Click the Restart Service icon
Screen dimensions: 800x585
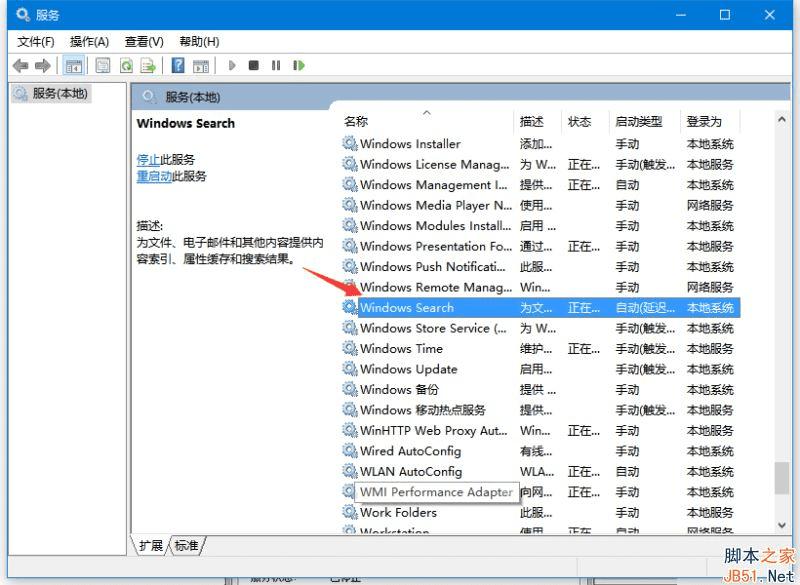coord(299,65)
